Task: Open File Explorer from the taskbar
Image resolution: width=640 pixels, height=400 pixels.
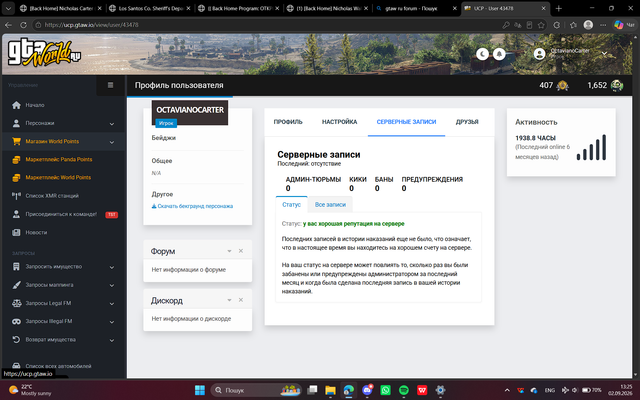Action: pos(330,390)
